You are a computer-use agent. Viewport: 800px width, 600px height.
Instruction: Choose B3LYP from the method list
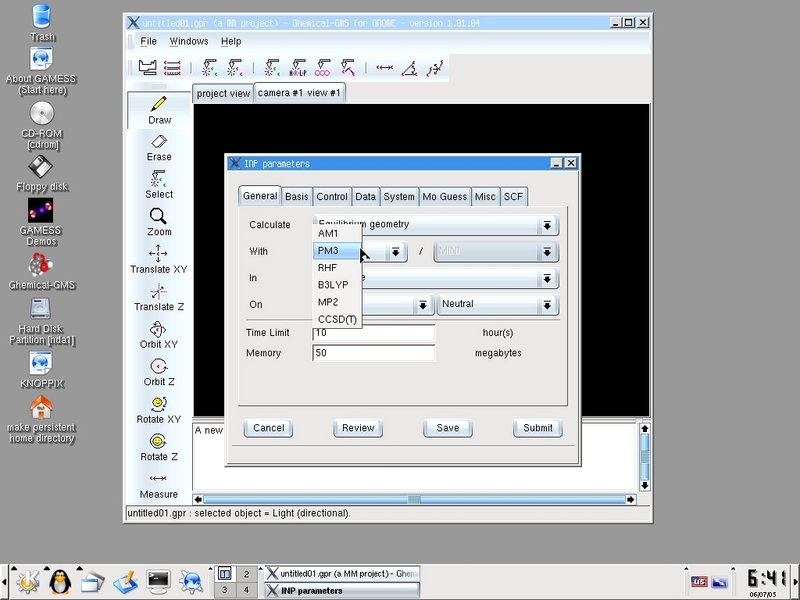tap(333, 285)
